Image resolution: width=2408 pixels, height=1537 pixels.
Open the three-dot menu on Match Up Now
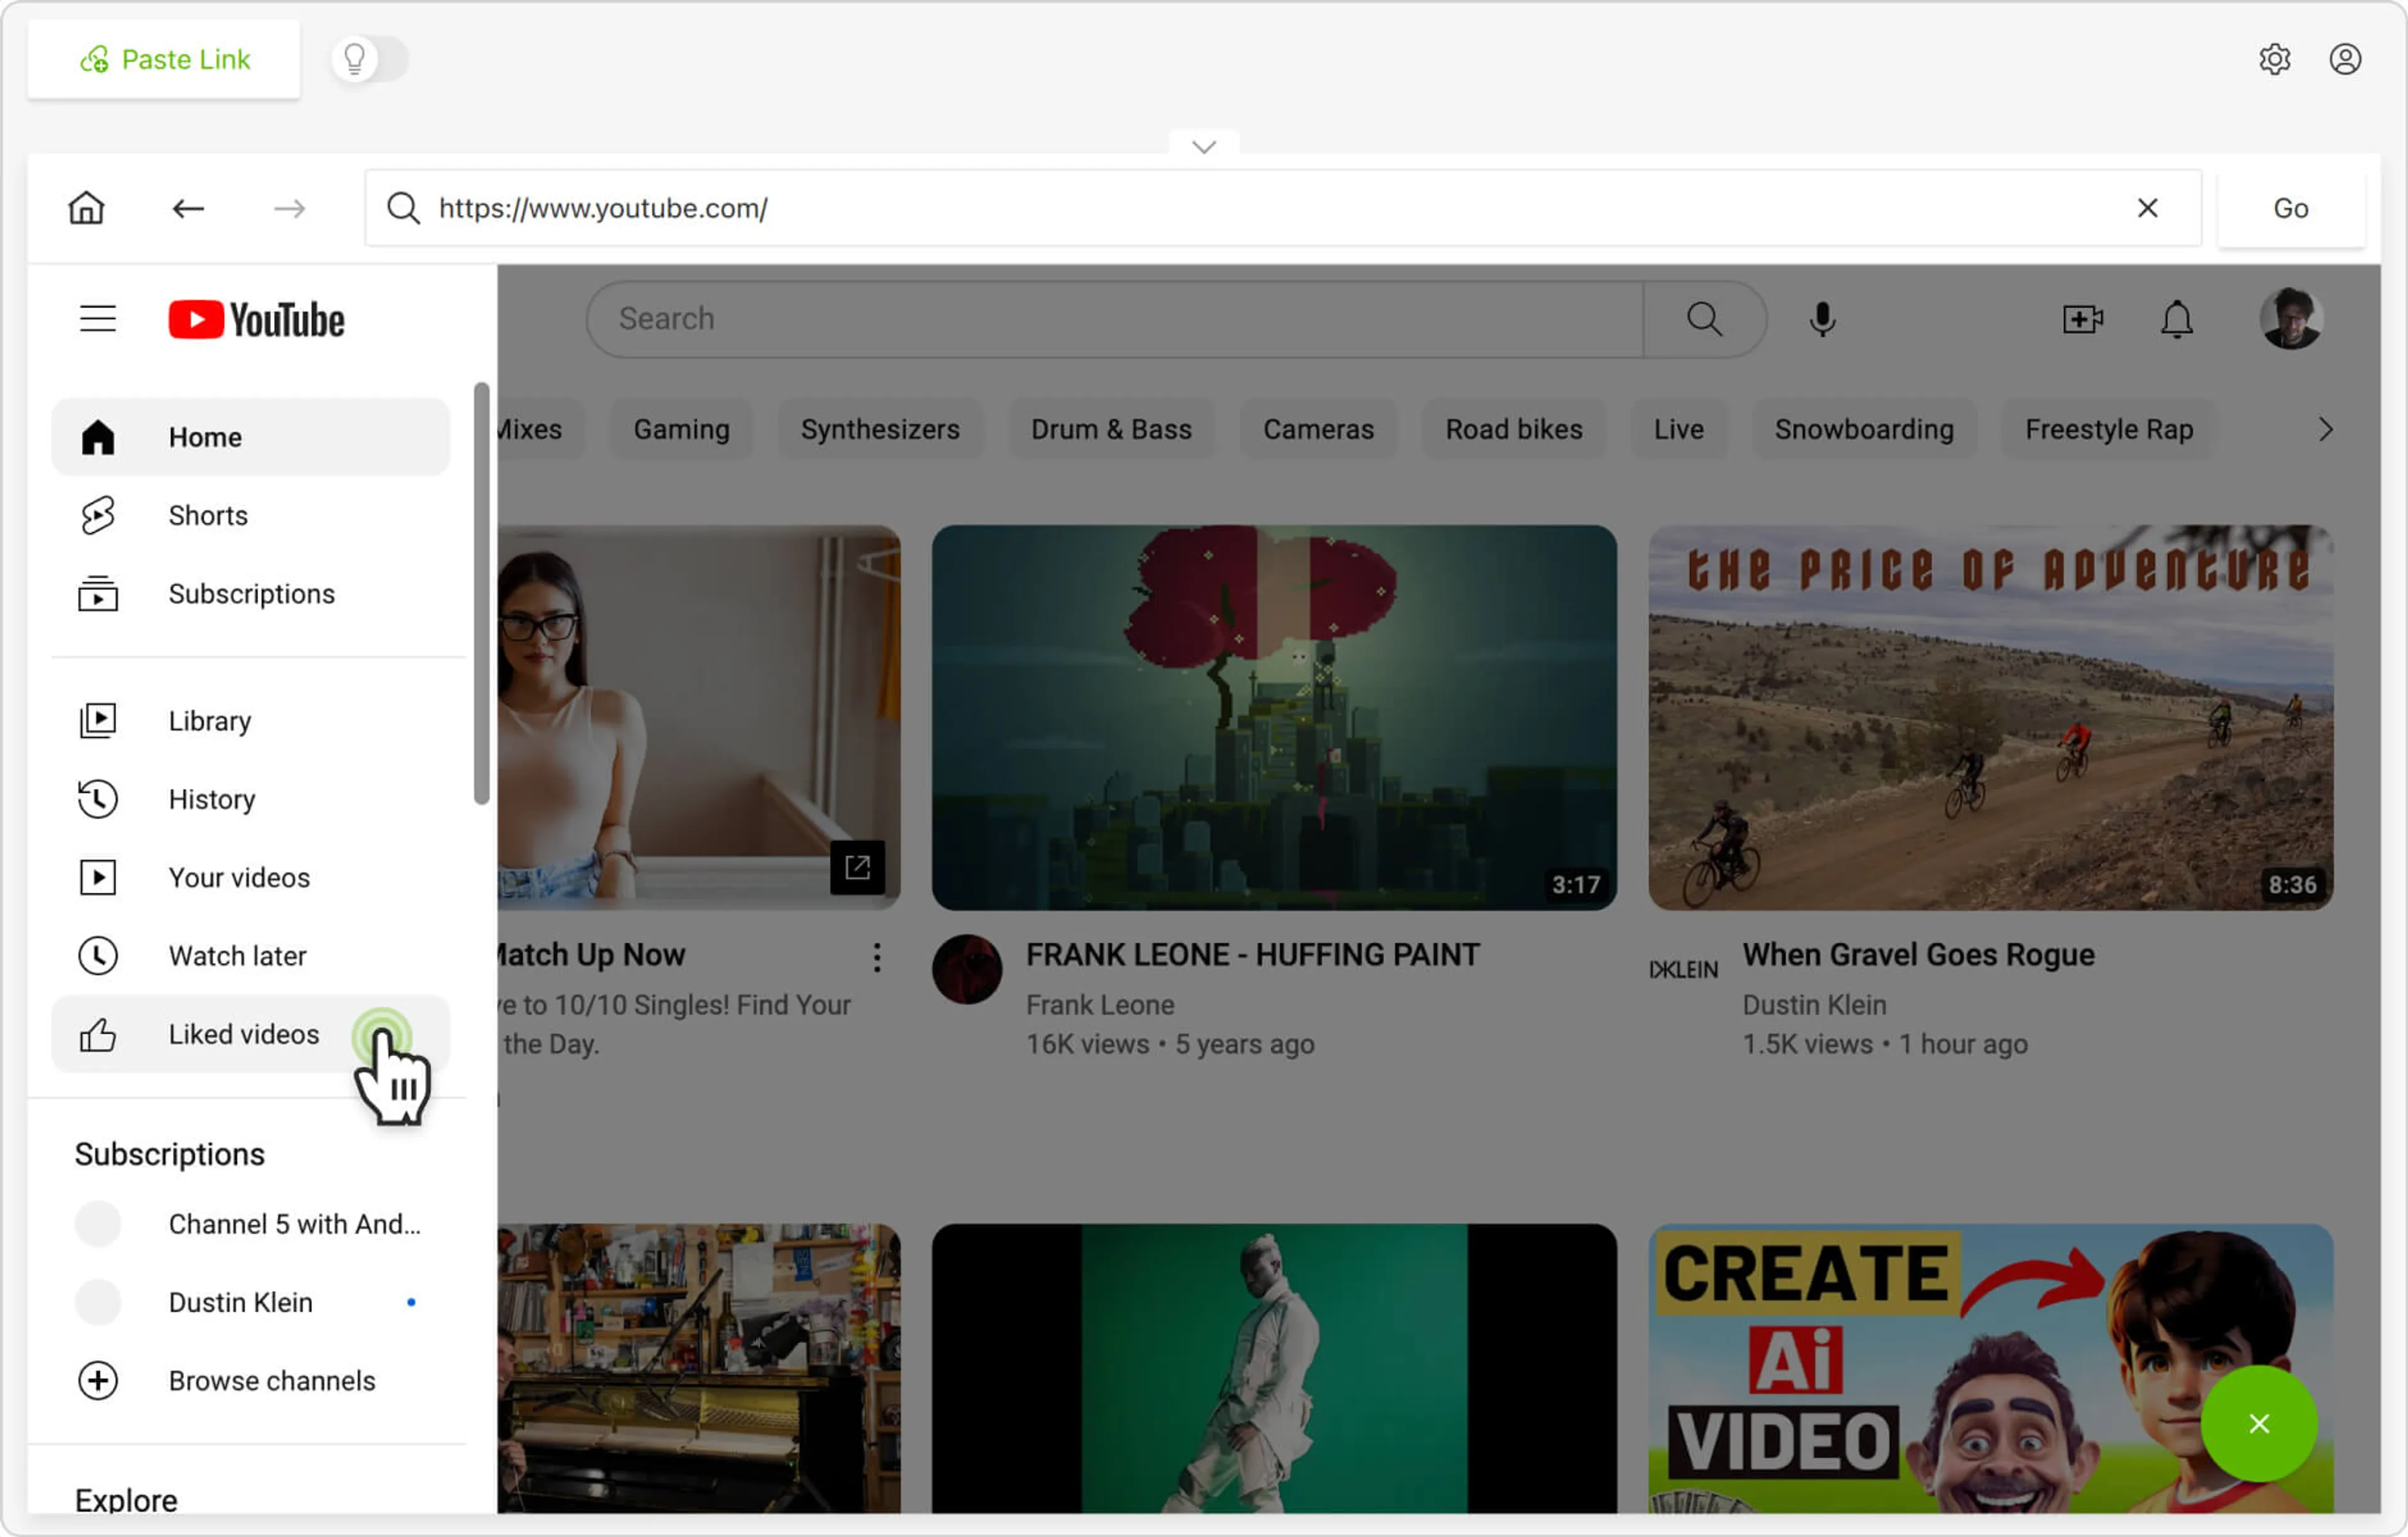coord(877,957)
